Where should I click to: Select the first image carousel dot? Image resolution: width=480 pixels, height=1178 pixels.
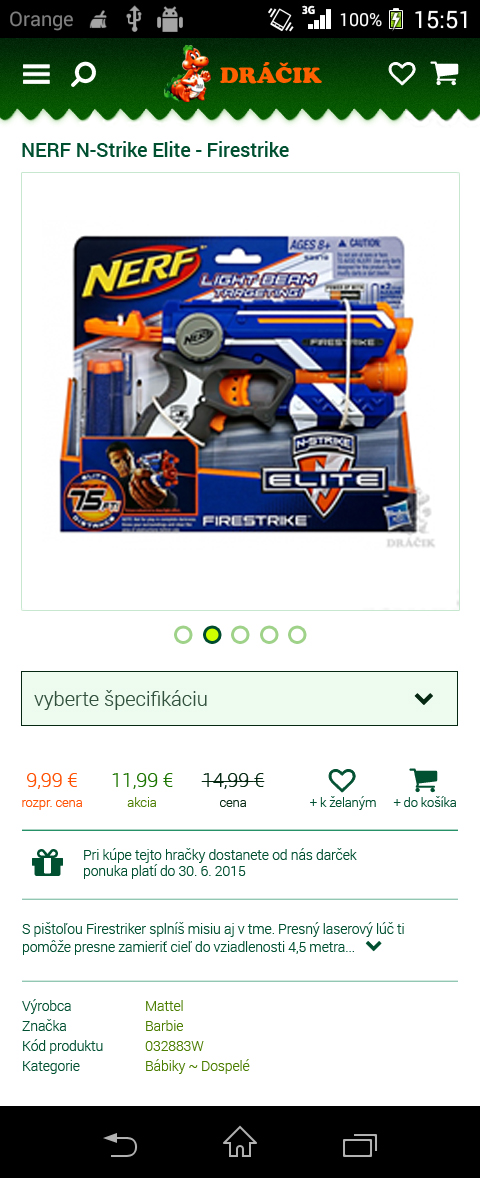pos(183,635)
